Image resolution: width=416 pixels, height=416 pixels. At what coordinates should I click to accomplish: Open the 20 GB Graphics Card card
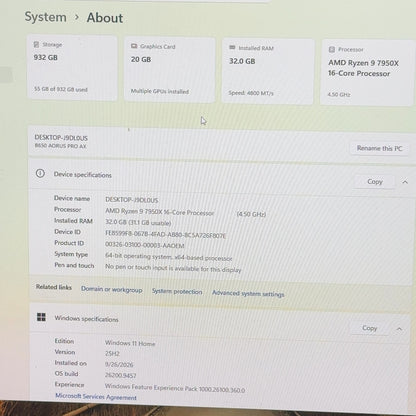170,69
